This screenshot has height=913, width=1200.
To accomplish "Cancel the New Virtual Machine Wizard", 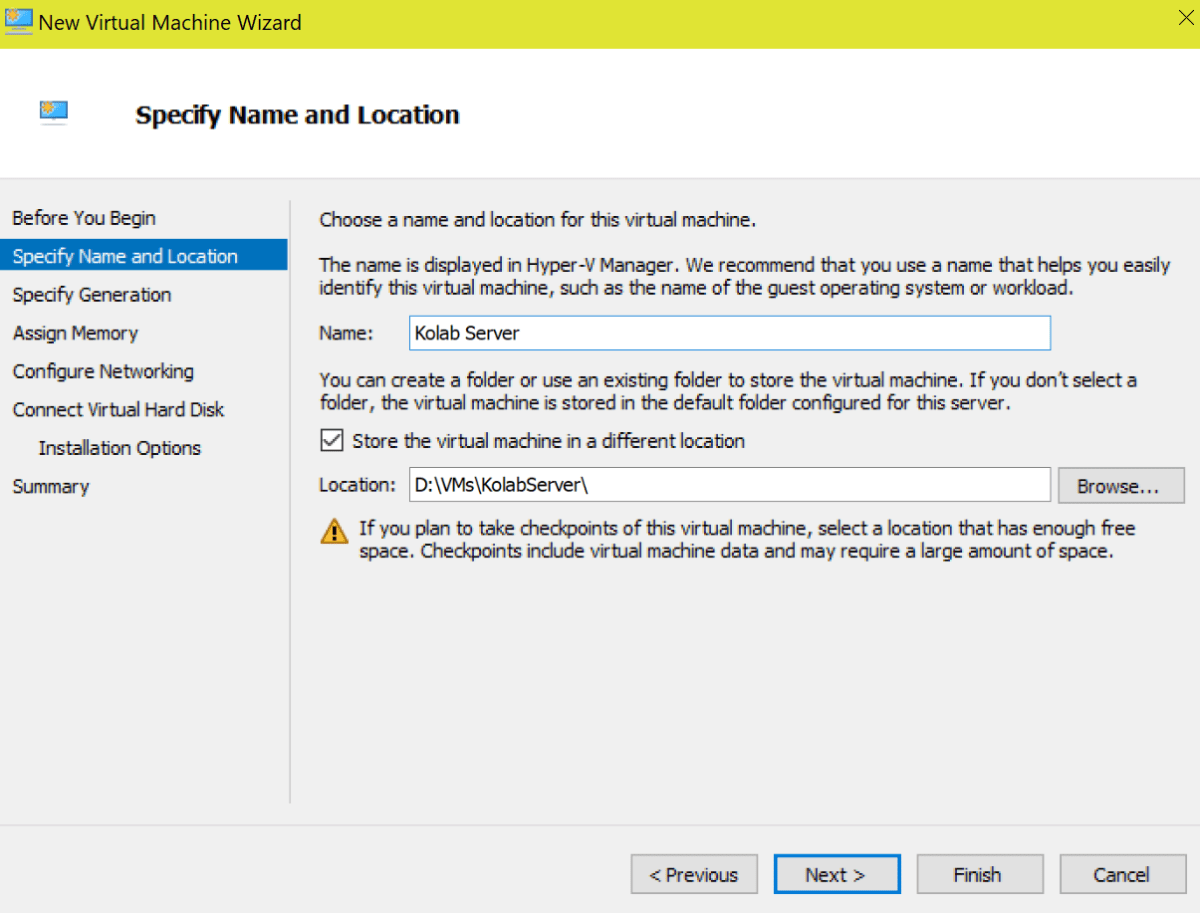I will click(x=1122, y=873).
